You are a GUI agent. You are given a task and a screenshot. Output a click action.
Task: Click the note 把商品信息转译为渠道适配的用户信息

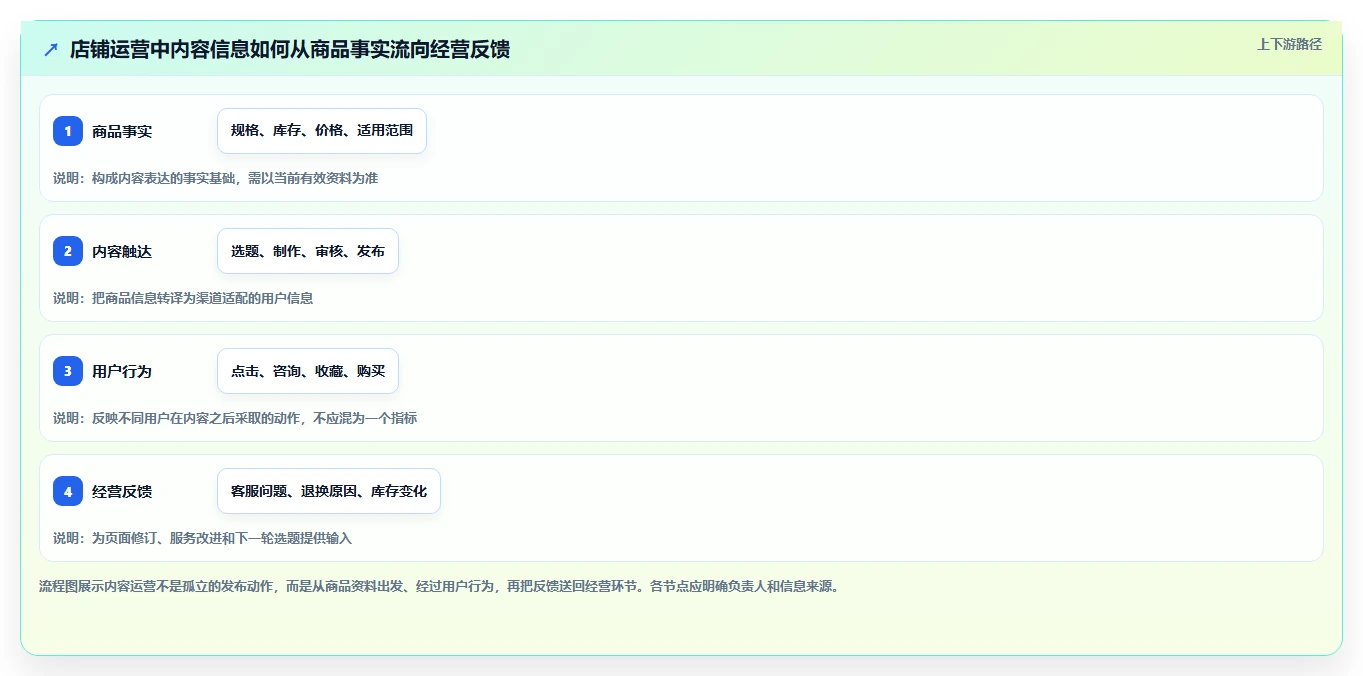coord(202,298)
